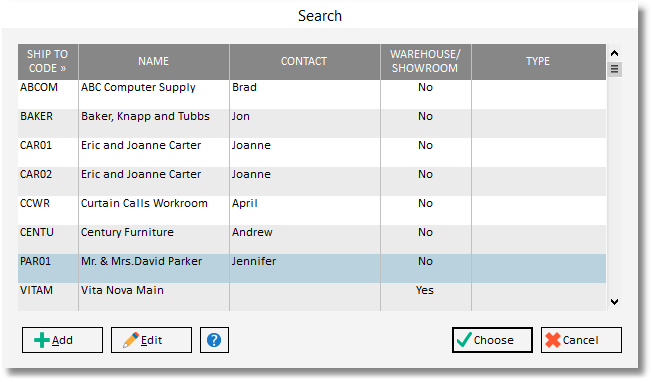This screenshot has width=652, height=382.
Task: Select the CAR02 ship to code row
Action: click(x=312, y=182)
